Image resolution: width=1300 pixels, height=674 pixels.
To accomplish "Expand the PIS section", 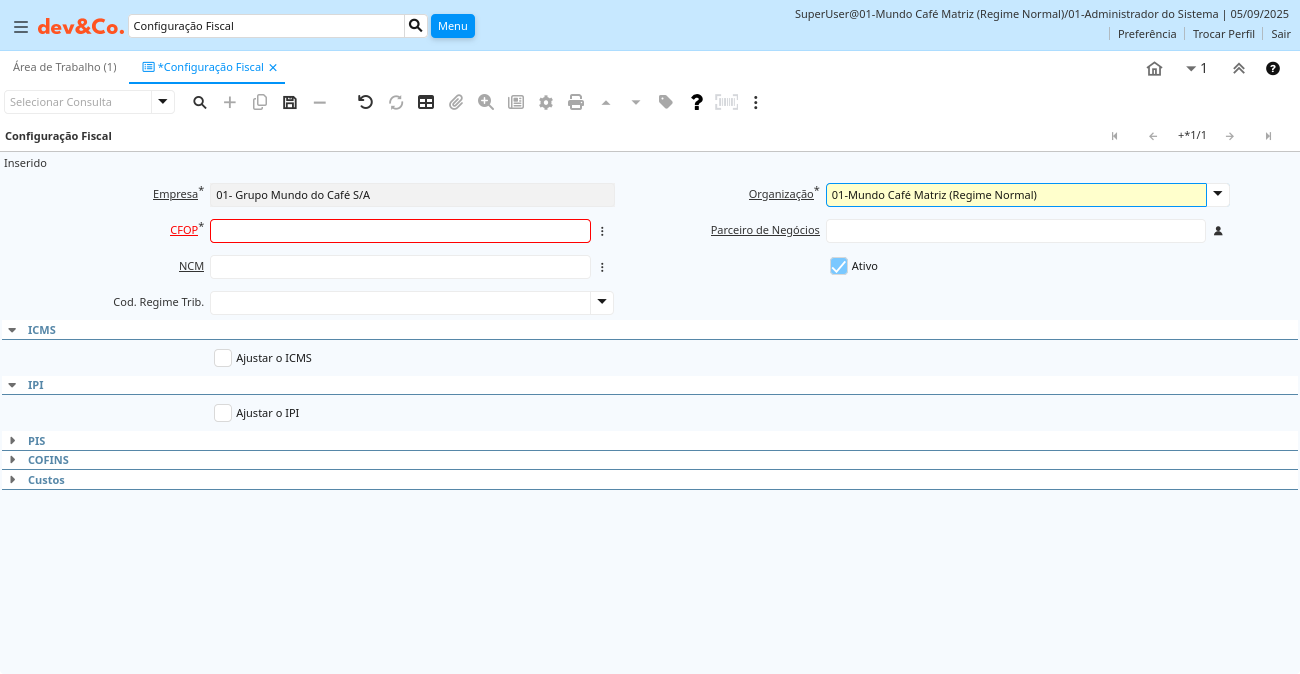I will (36, 441).
